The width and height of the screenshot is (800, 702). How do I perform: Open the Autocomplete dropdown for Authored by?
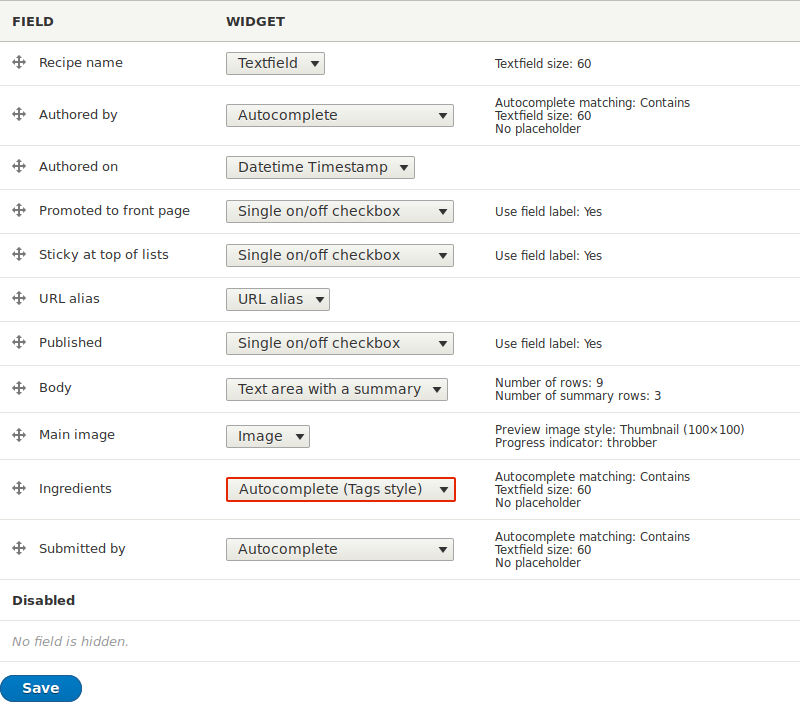[339, 114]
